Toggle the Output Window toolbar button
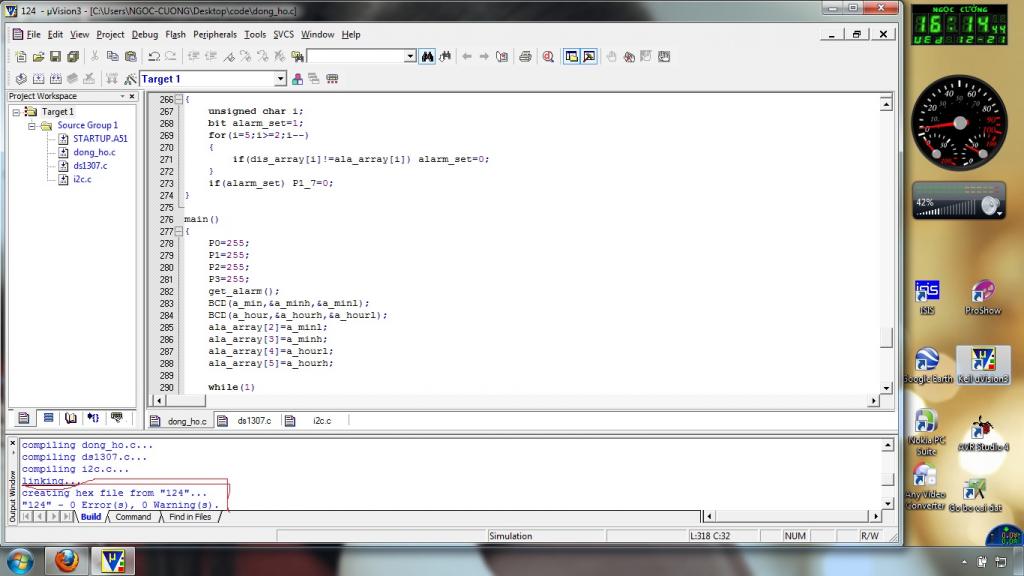This screenshot has height=576, width=1024. [589, 57]
